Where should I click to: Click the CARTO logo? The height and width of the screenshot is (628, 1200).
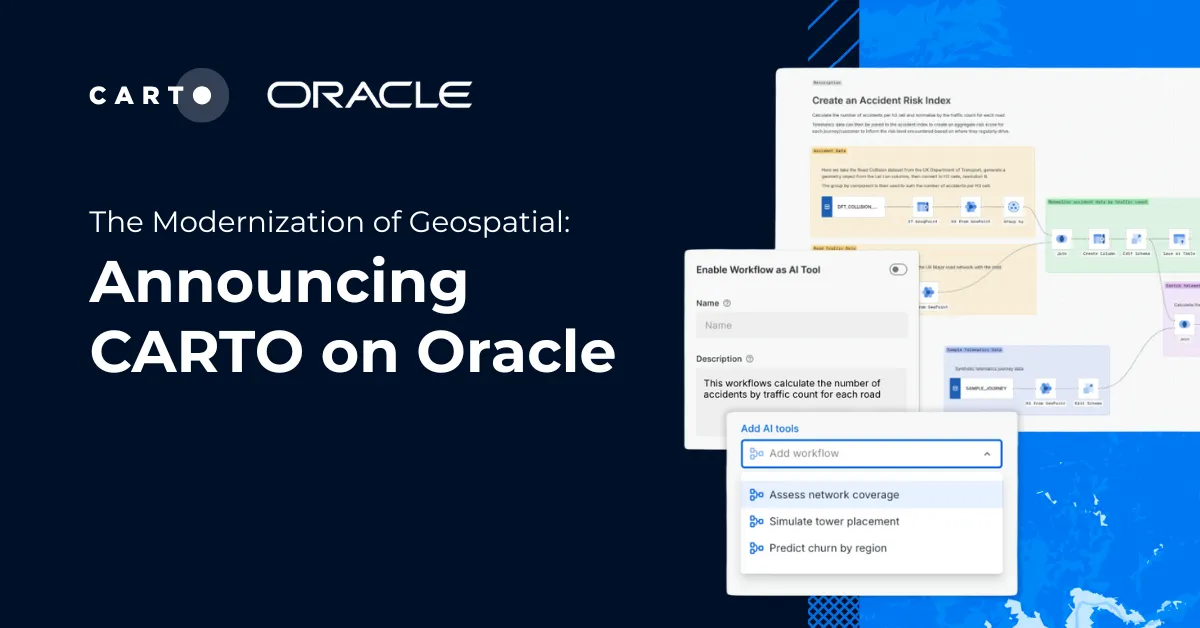pos(158,95)
